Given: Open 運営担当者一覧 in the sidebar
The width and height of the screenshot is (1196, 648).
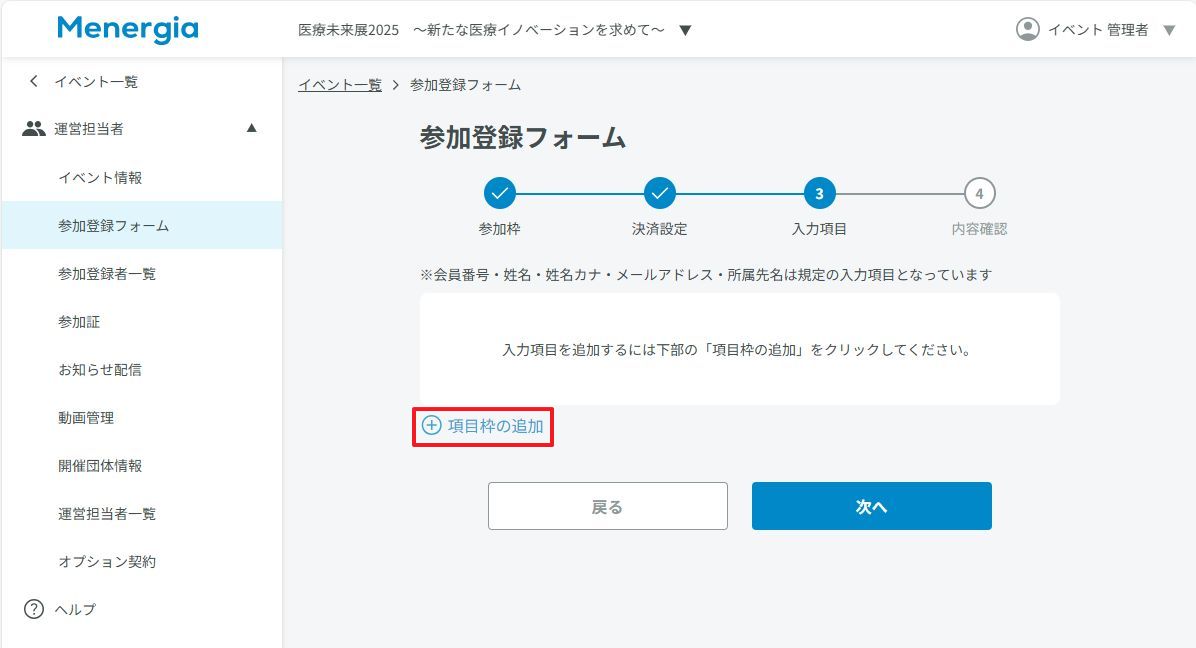Looking at the screenshot, I should click(107, 514).
